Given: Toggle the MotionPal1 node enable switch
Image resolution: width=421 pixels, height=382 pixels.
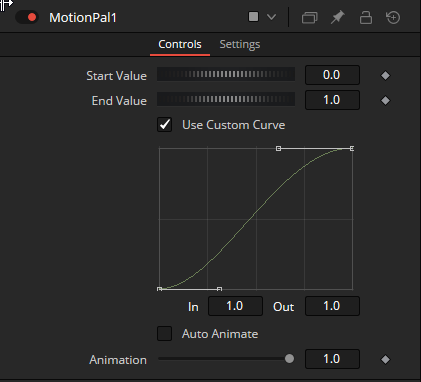Looking at the screenshot, I should pos(27,17).
